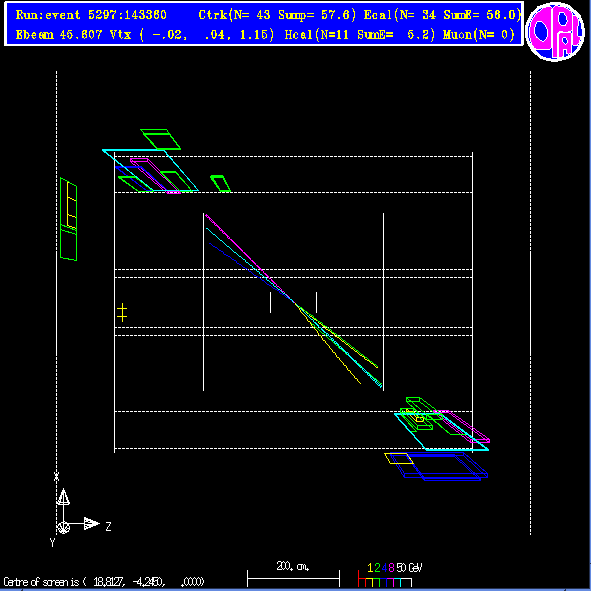Click the Z axis arrow
591x591 pixels.
click(x=91, y=524)
